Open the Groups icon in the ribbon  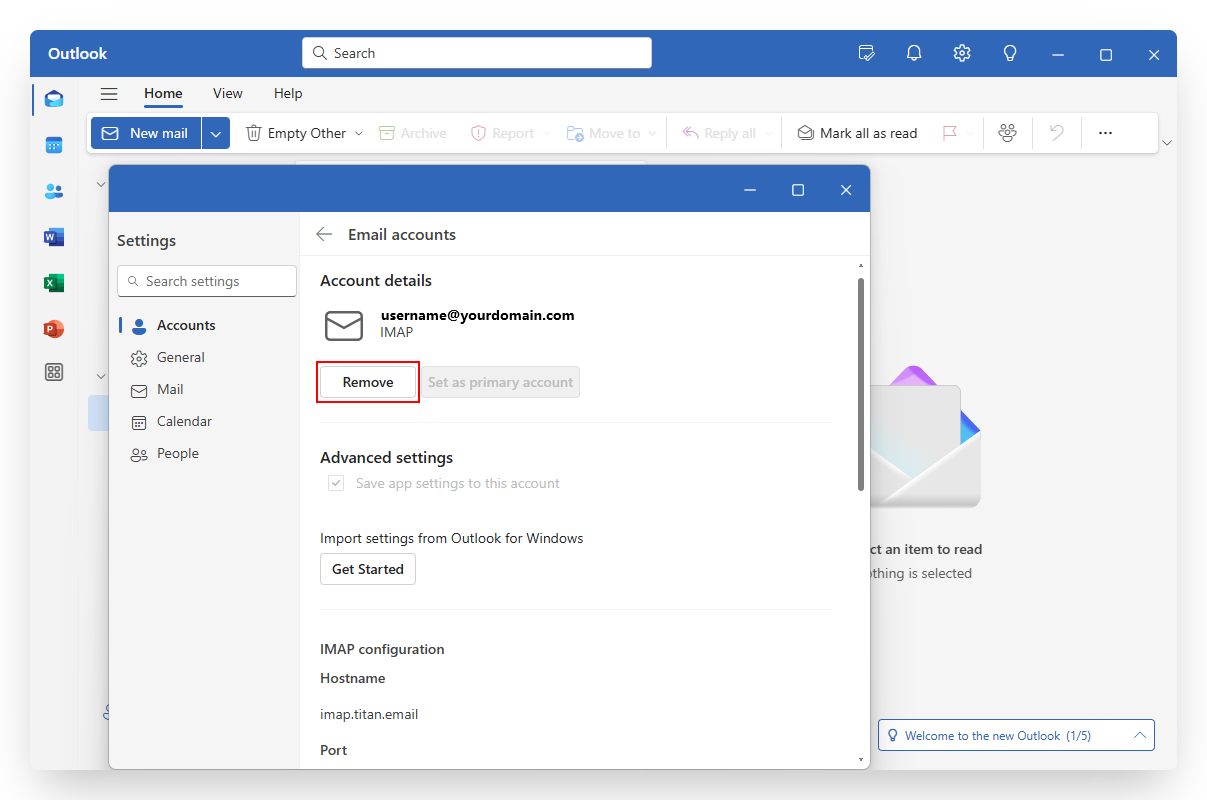coord(1007,133)
